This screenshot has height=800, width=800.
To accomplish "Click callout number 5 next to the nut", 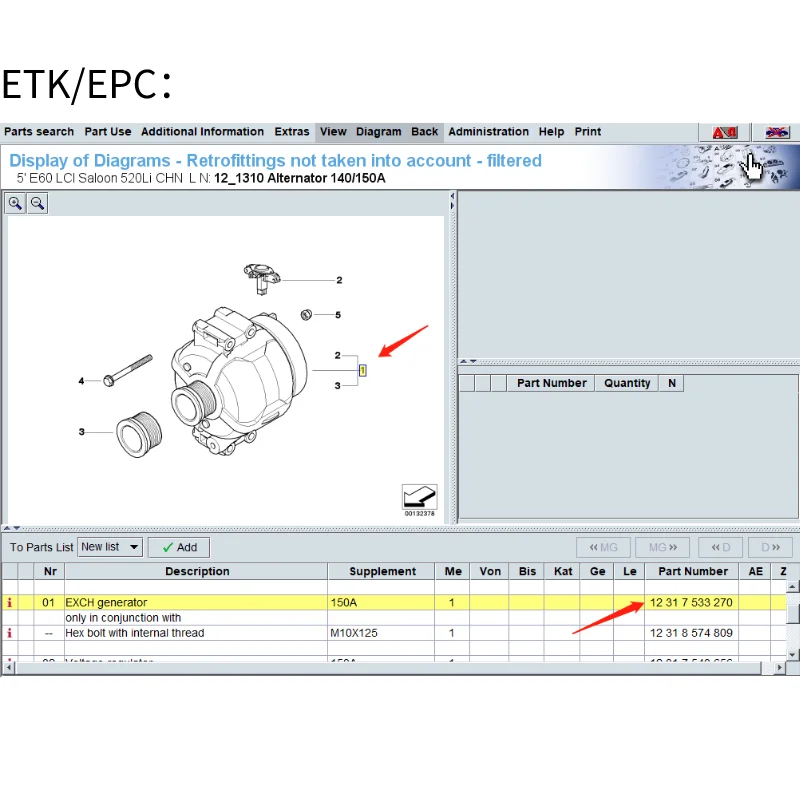I will click(x=338, y=315).
